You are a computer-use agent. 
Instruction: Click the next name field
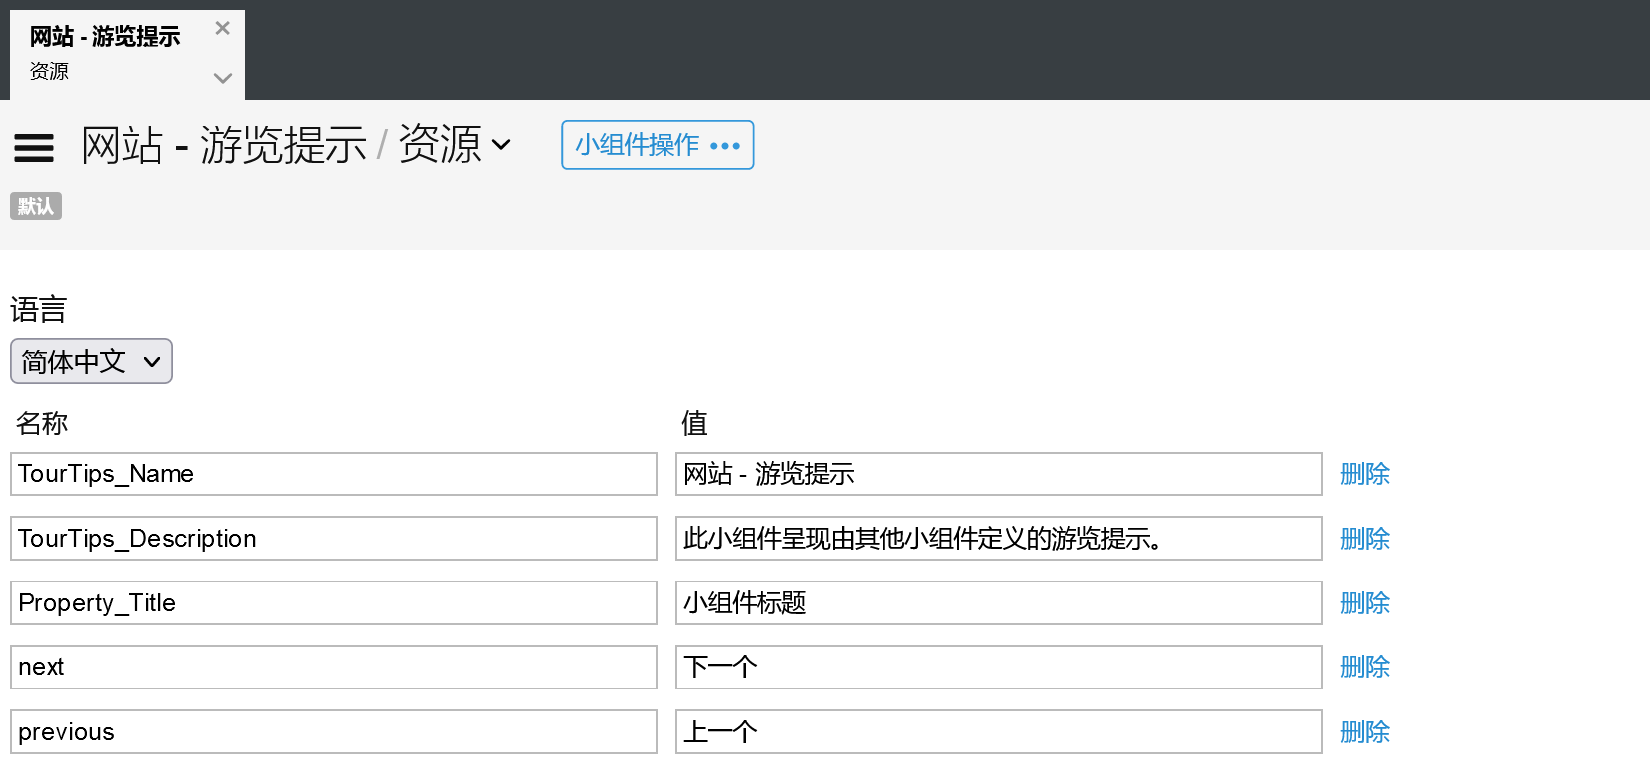[334, 667]
